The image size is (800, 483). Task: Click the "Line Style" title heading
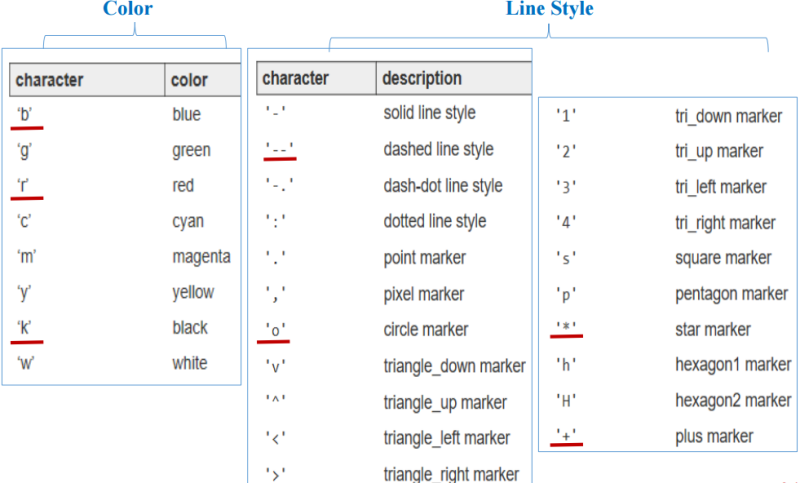549,9
